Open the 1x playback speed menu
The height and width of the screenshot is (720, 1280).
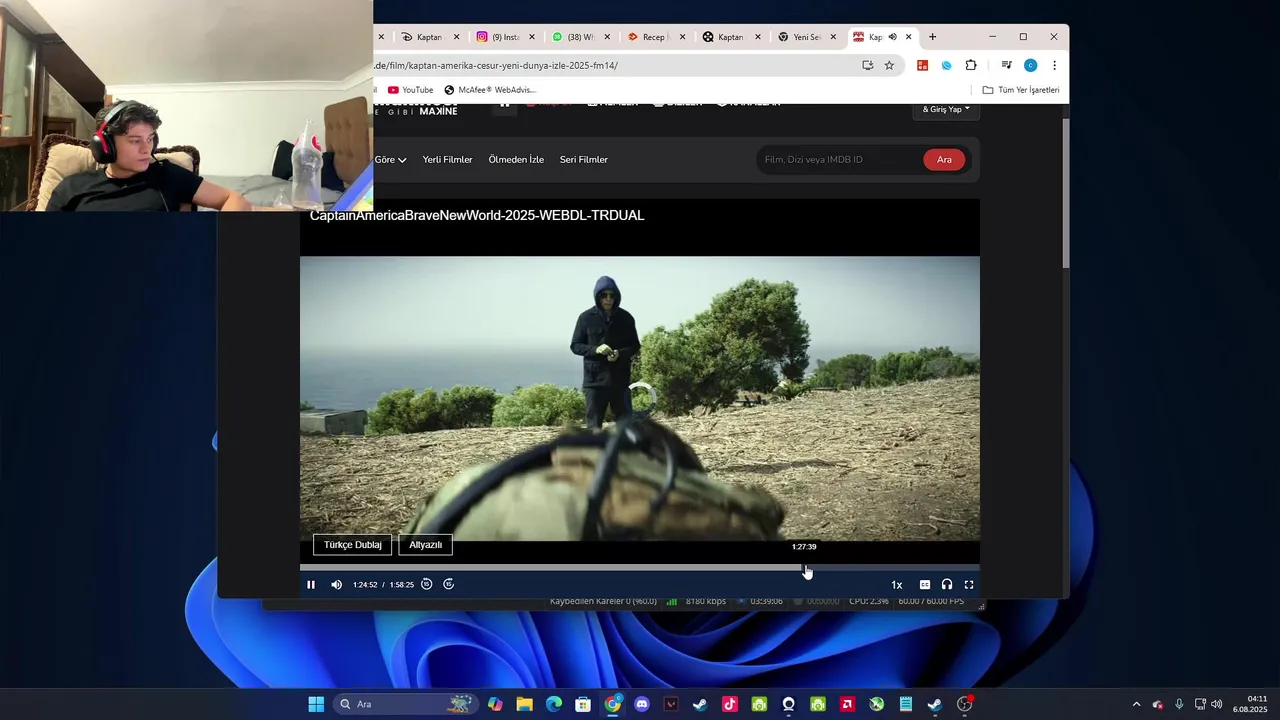point(897,585)
